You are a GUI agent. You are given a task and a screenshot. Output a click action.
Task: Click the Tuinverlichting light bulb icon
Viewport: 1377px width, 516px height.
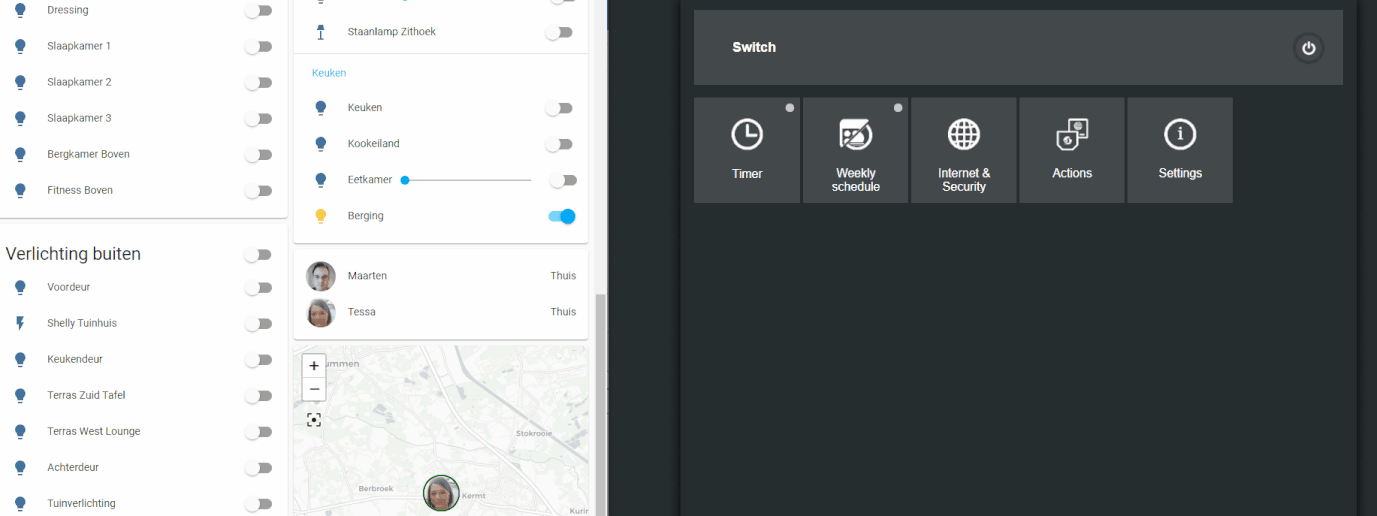20,503
